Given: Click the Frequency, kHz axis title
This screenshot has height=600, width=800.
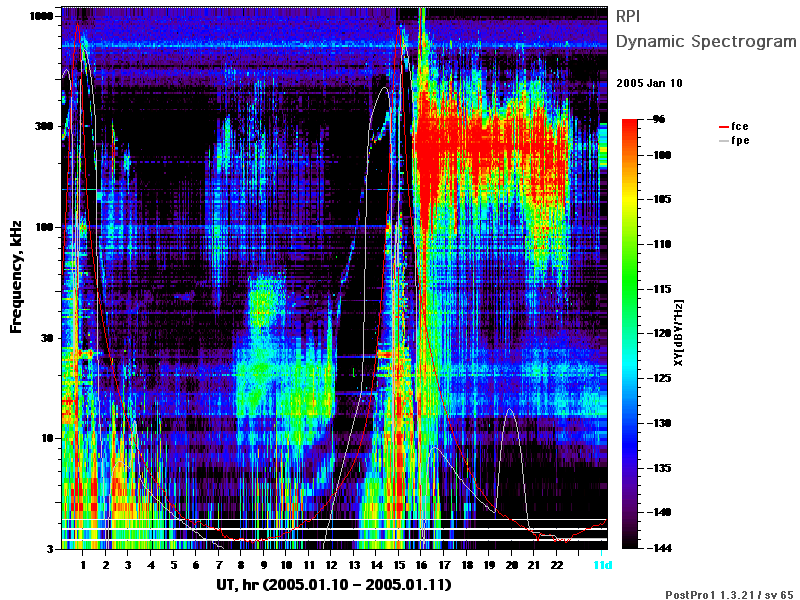Looking at the screenshot, I should pos(16,277).
